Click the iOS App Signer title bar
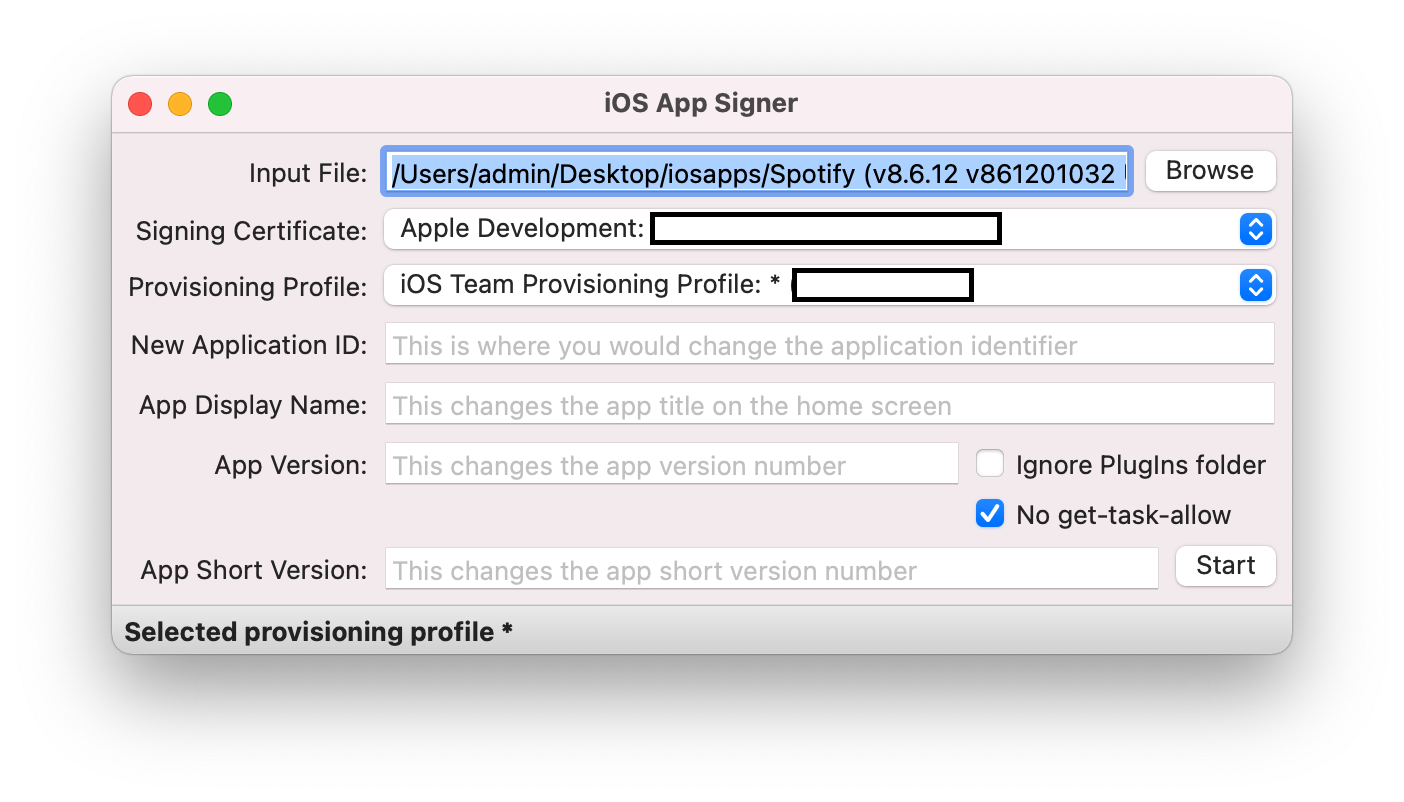This screenshot has width=1404, height=802. tap(701, 103)
